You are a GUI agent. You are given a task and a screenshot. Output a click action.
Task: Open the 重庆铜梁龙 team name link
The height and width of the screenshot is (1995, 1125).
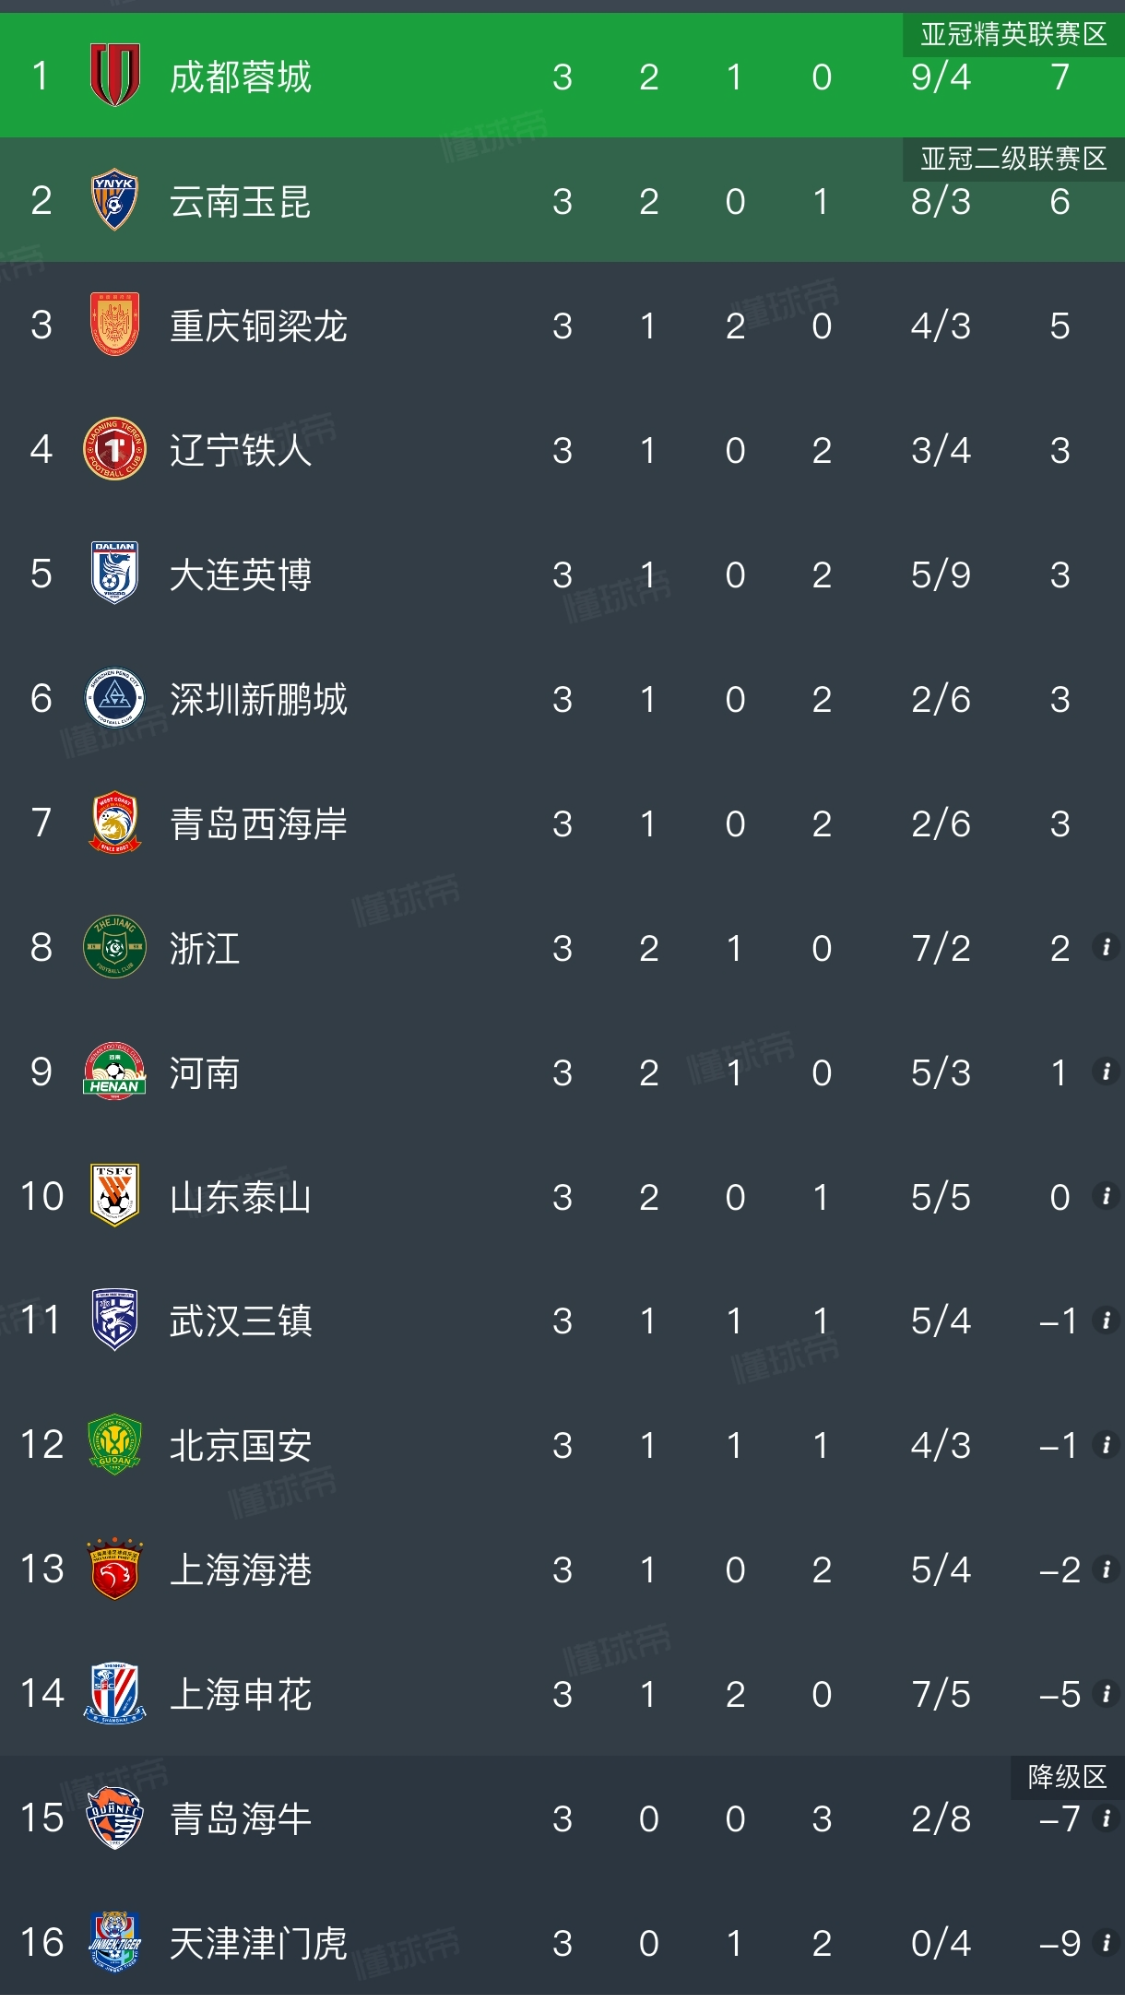[258, 326]
